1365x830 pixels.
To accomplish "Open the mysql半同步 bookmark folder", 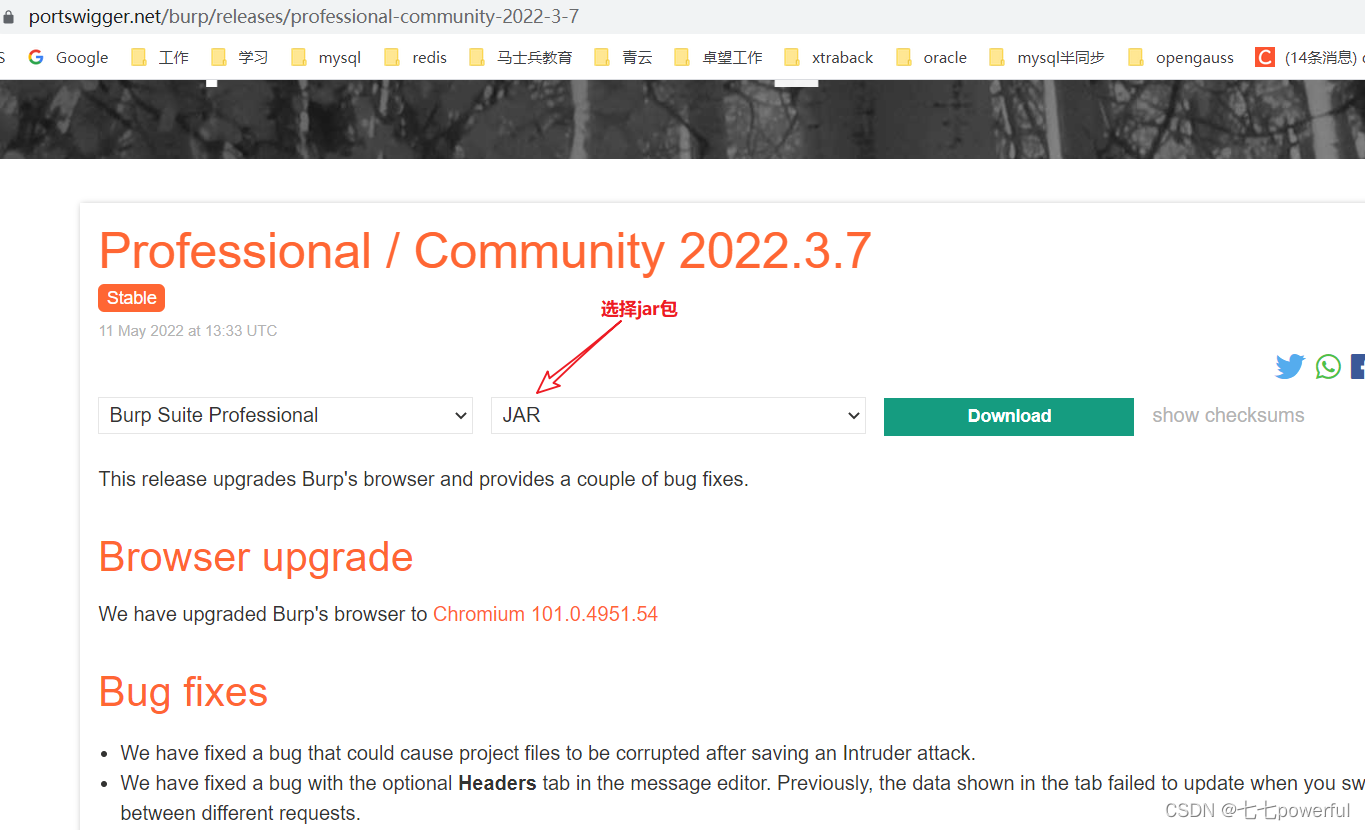I will 1047,57.
